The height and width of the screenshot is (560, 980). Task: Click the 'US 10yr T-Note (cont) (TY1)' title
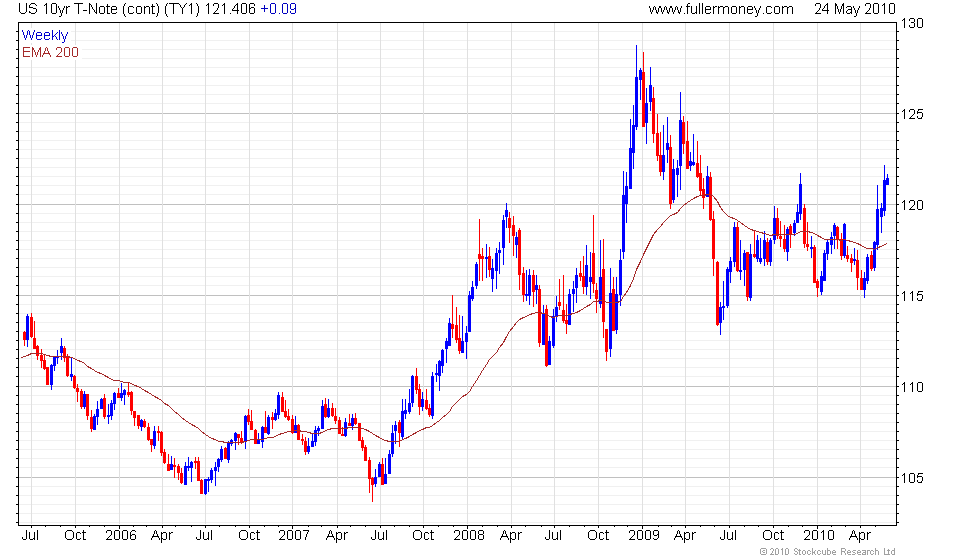point(109,9)
